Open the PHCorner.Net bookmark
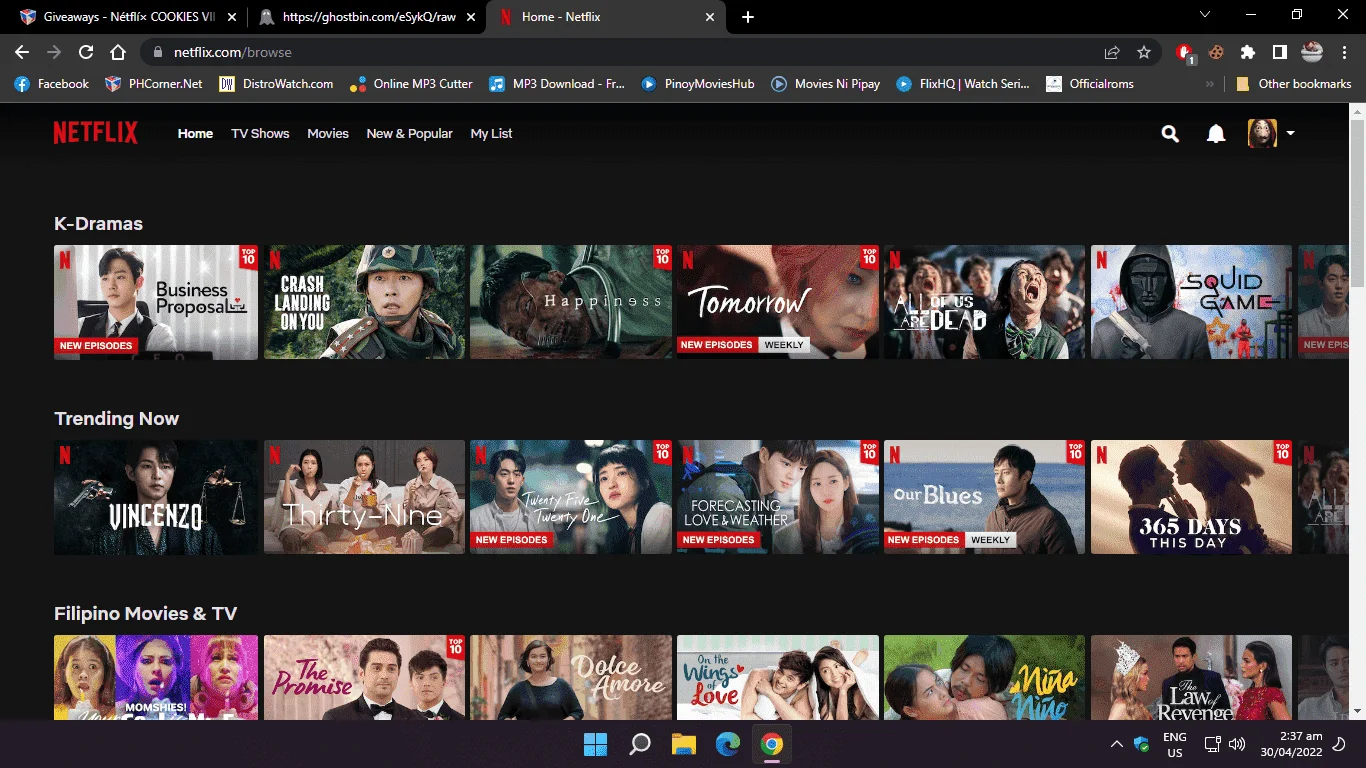The height and width of the screenshot is (768, 1366). pyautogui.click(x=154, y=84)
